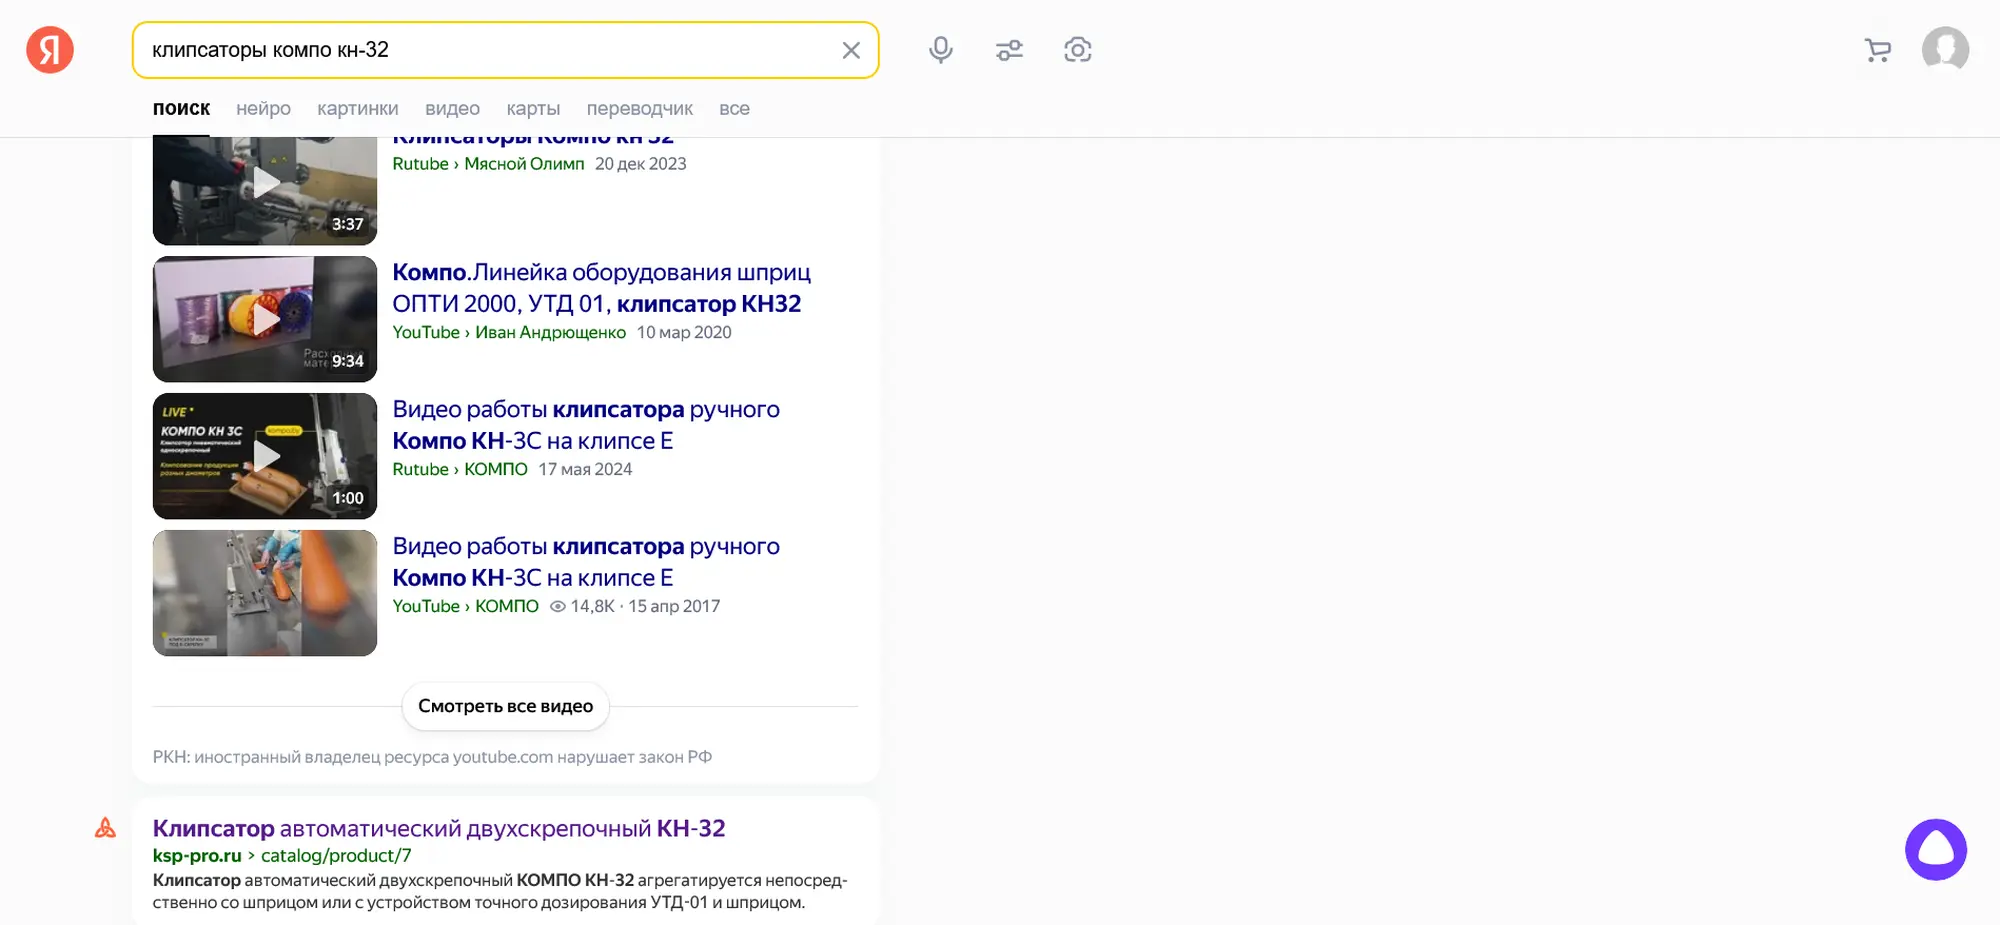Image resolution: width=2000 pixels, height=925 pixels.
Task: Start voice search with microphone icon
Action: coord(940,50)
